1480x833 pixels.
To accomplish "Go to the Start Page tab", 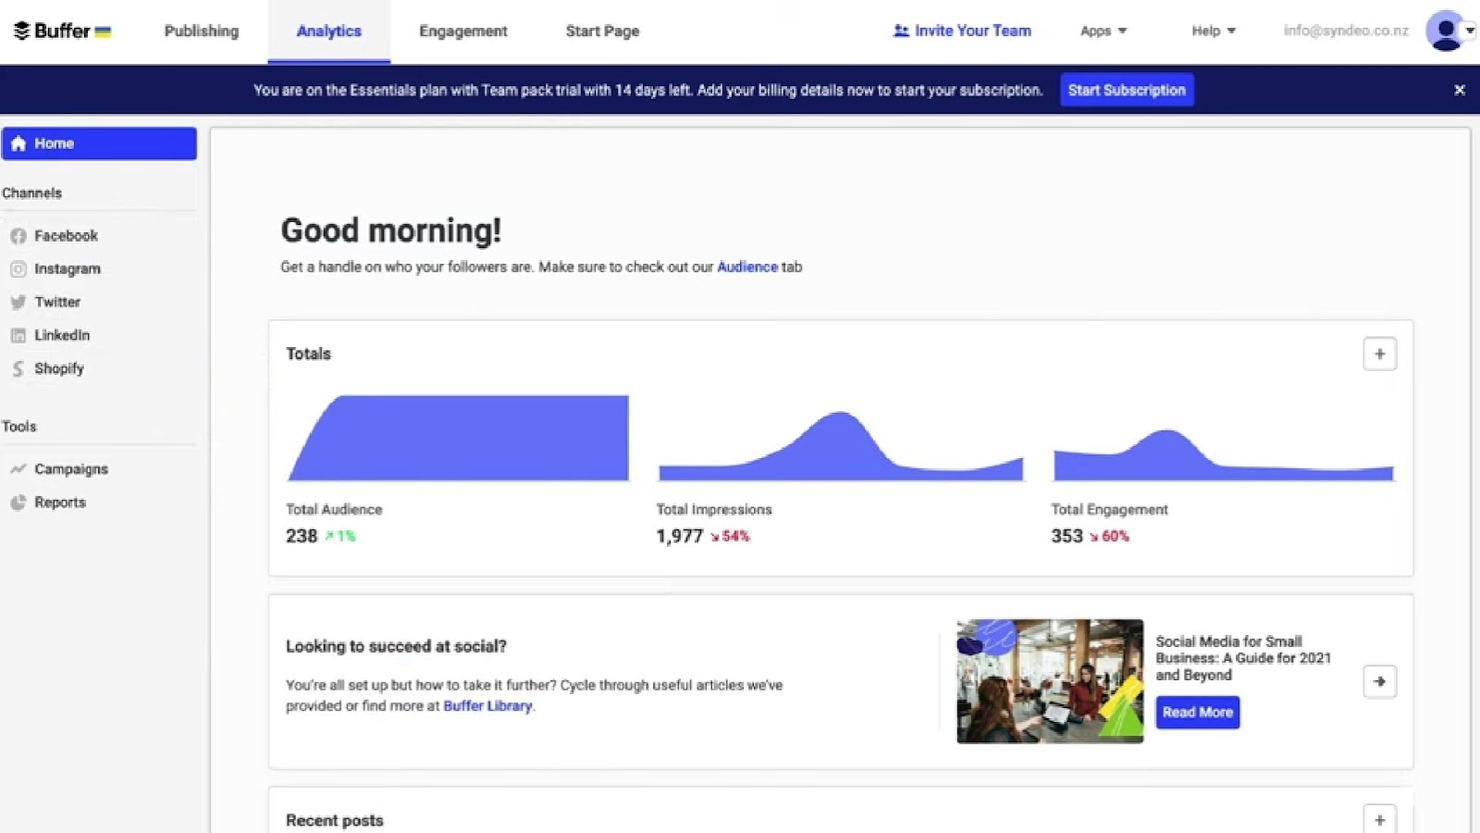I will (602, 31).
